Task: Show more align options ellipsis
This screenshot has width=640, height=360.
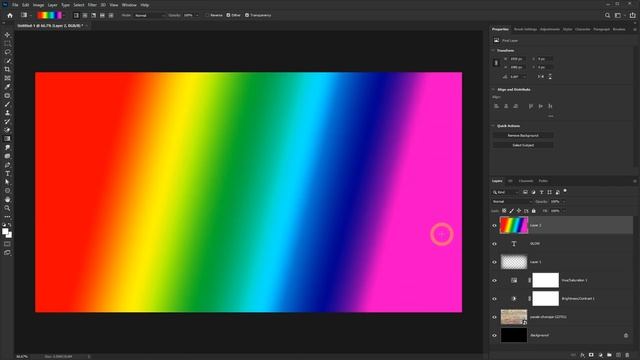Action: tap(551, 116)
